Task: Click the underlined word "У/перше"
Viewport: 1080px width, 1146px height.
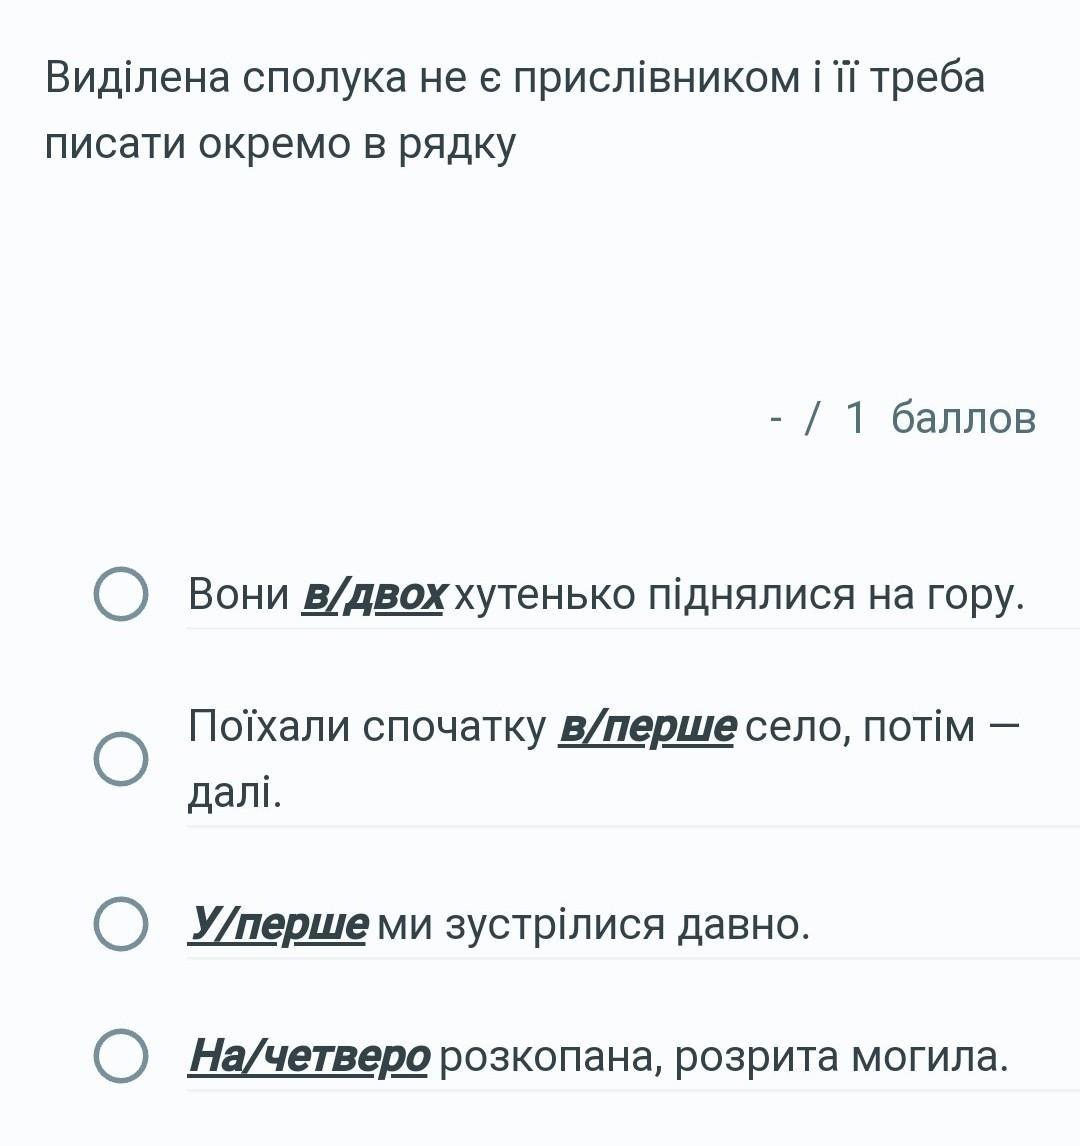Action: point(277,925)
